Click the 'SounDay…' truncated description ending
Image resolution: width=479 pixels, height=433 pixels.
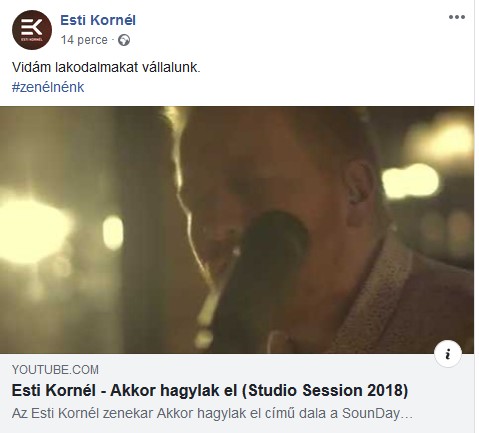[378, 414]
